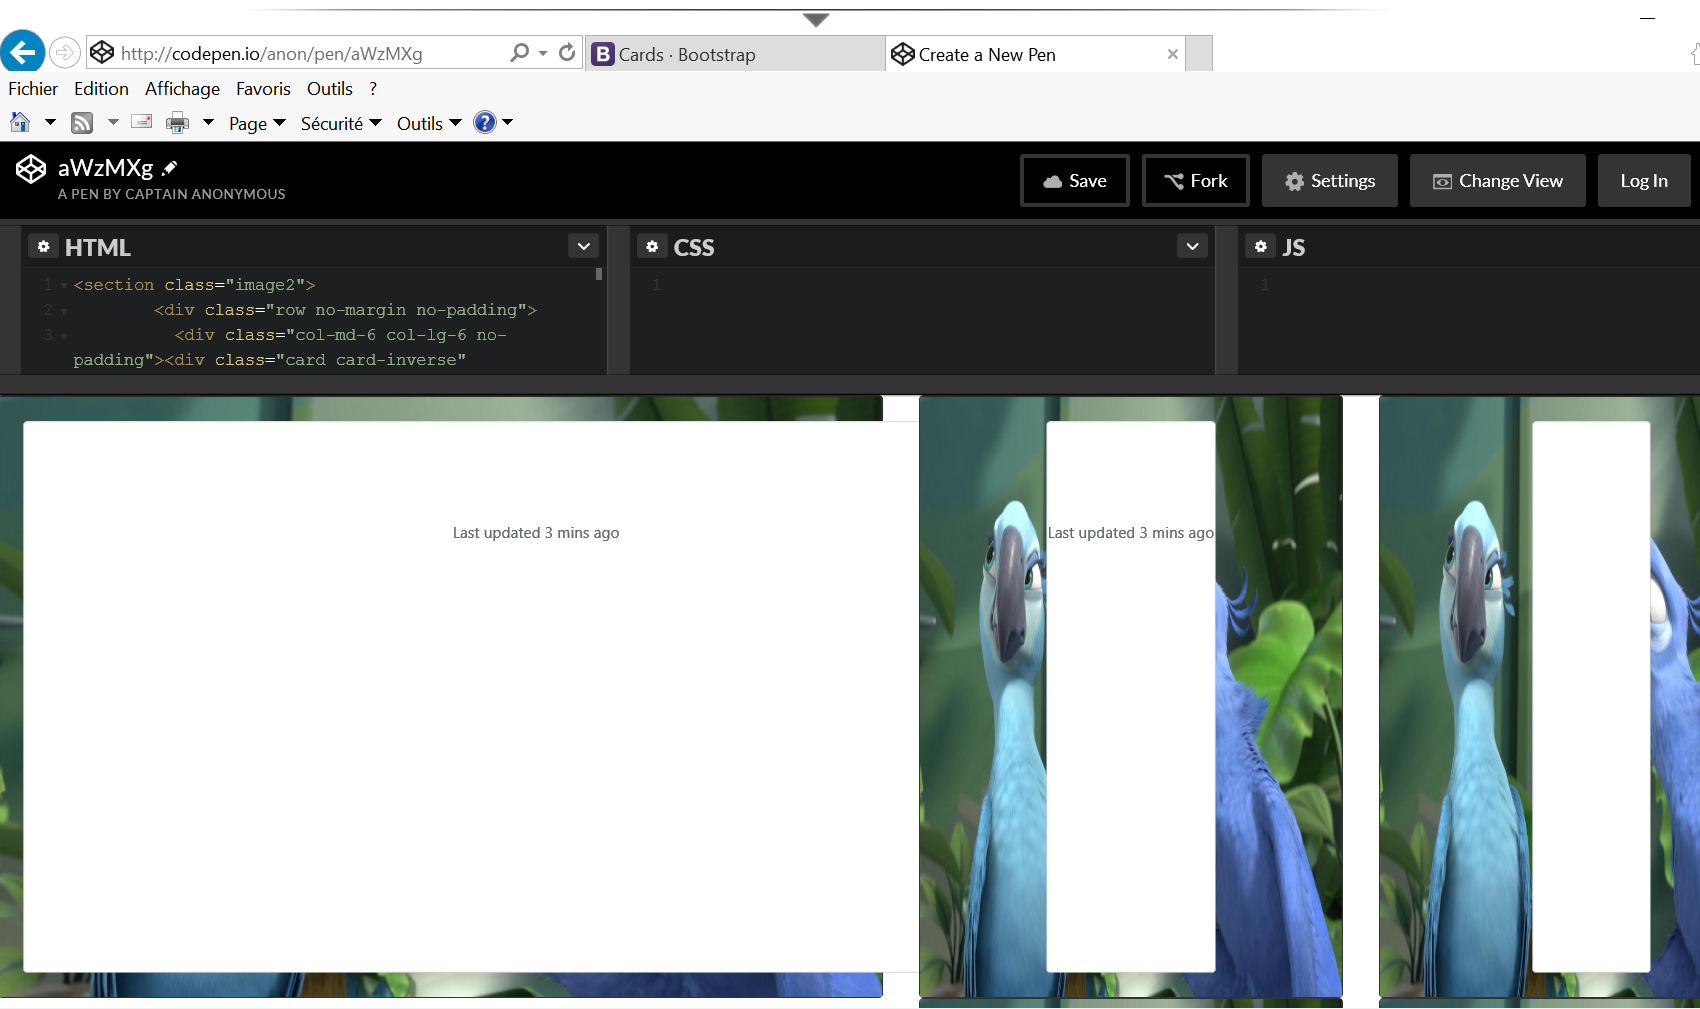The image size is (1700, 1009).
Task: Click 'Last updated 3 mins ago' in wide card
Action: (536, 533)
